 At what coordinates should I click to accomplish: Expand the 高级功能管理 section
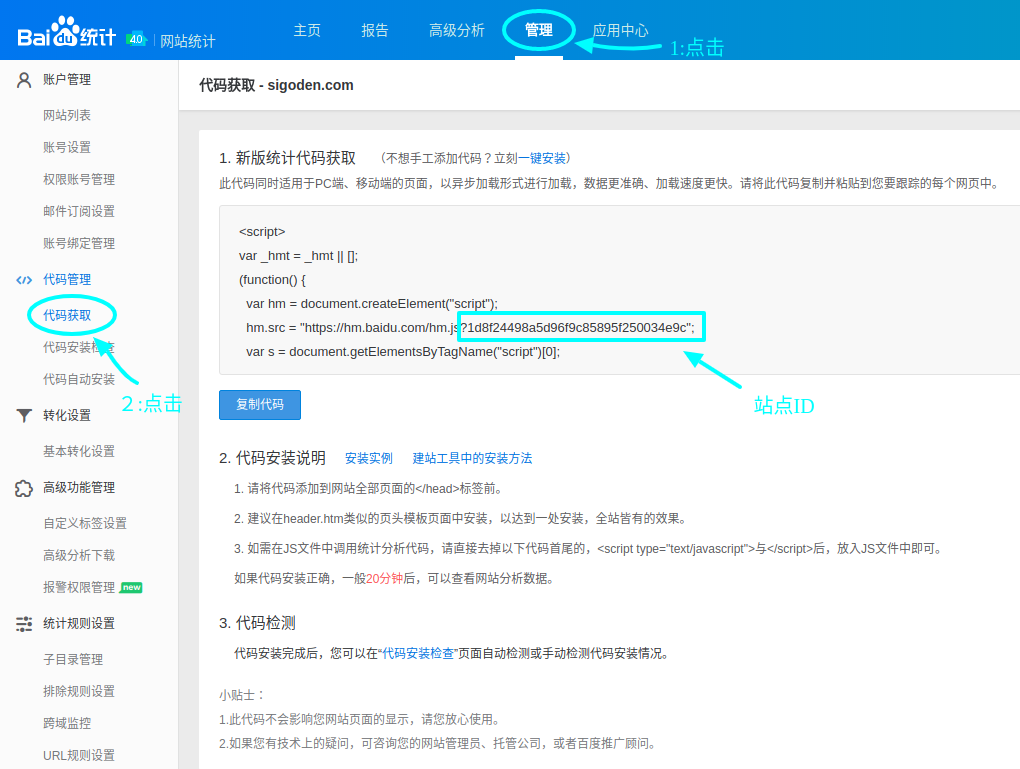[x=79, y=487]
